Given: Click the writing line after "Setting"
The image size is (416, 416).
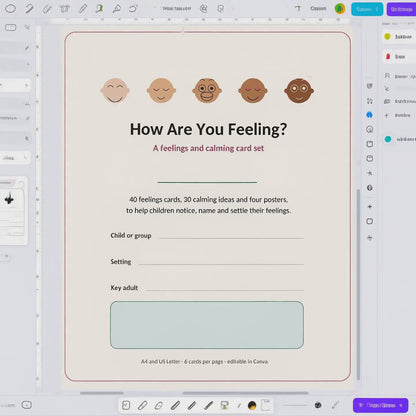Looking at the screenshot, I should click(221, 264).
